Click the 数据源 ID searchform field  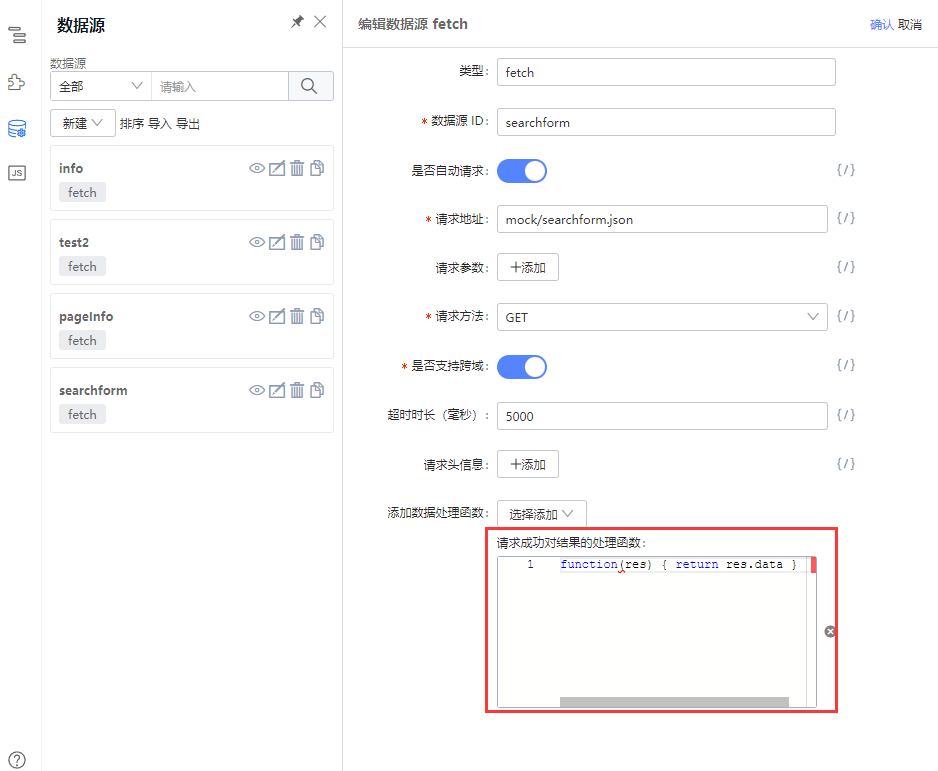[x=666, y=122]
